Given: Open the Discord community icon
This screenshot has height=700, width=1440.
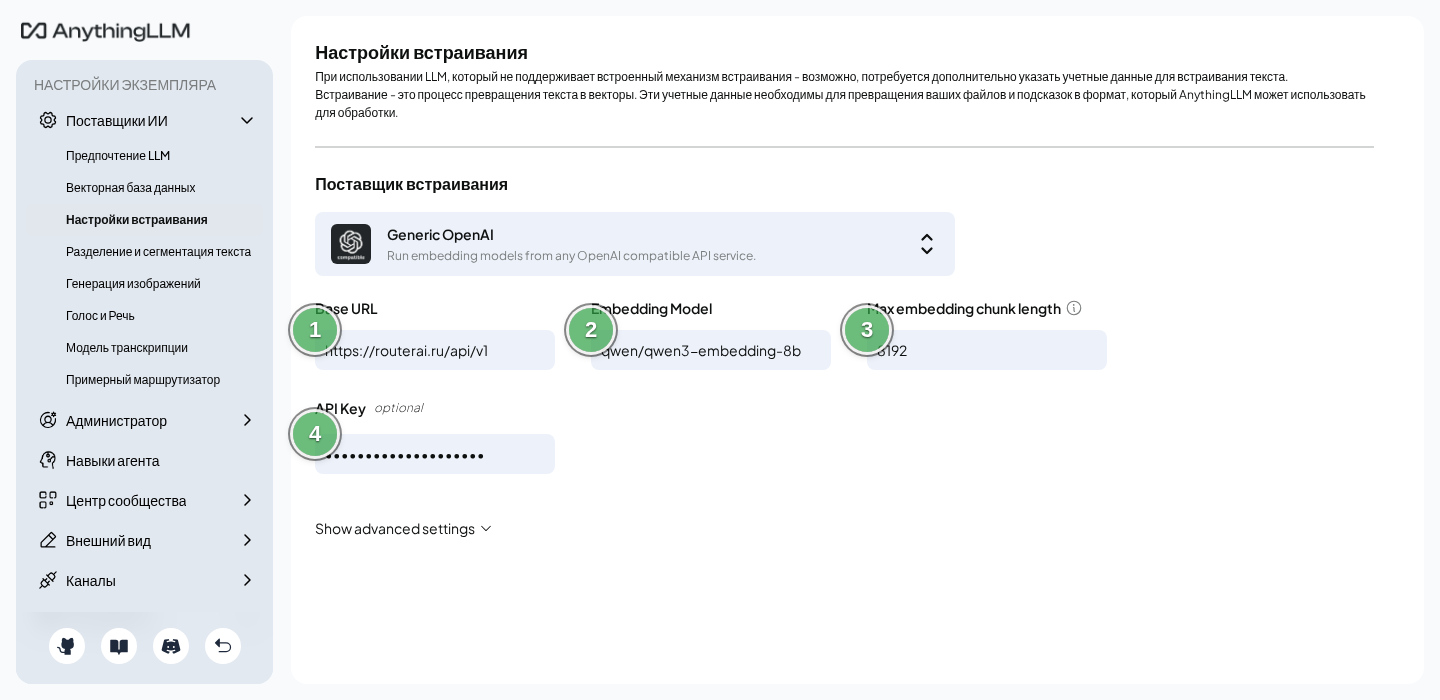Looking at the screenshot, I should click(x=171, y=646).
